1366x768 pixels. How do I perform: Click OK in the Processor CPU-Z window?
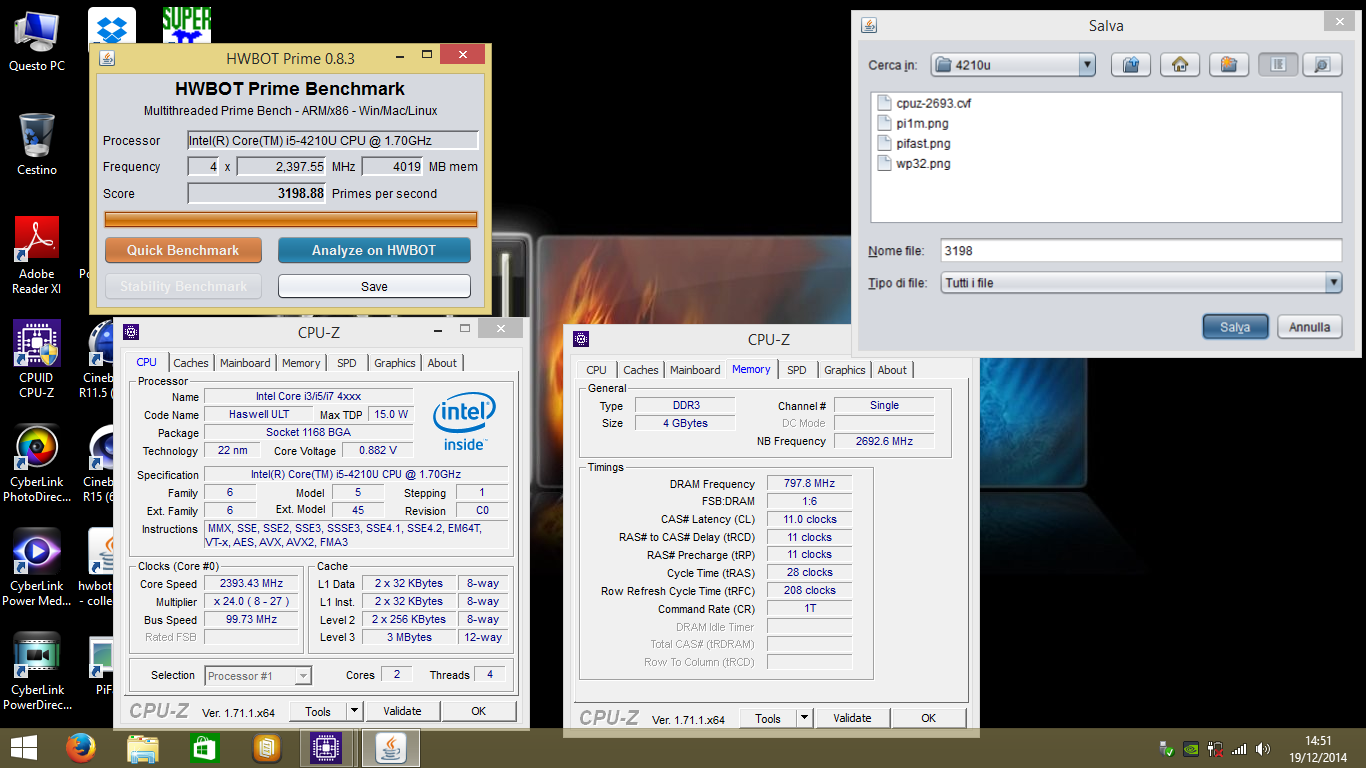click(x=479, y=711)
